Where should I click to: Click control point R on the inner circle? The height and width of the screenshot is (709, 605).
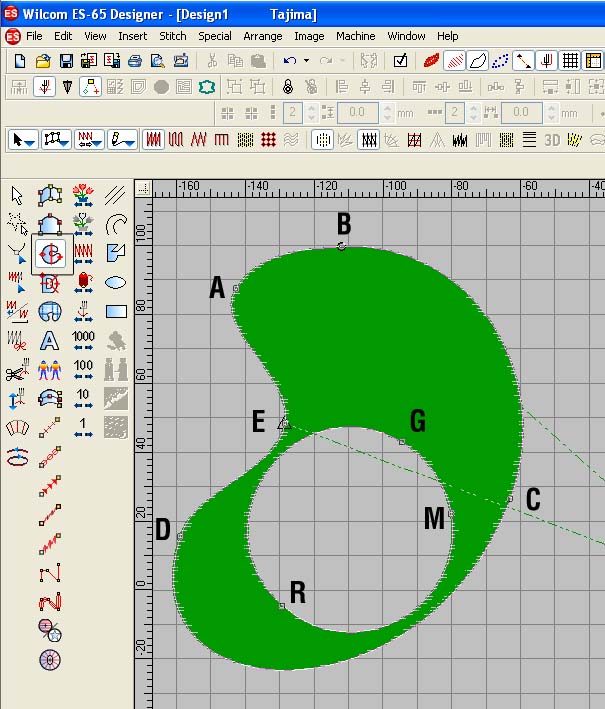pyautogui.click(x=282, y=606)
